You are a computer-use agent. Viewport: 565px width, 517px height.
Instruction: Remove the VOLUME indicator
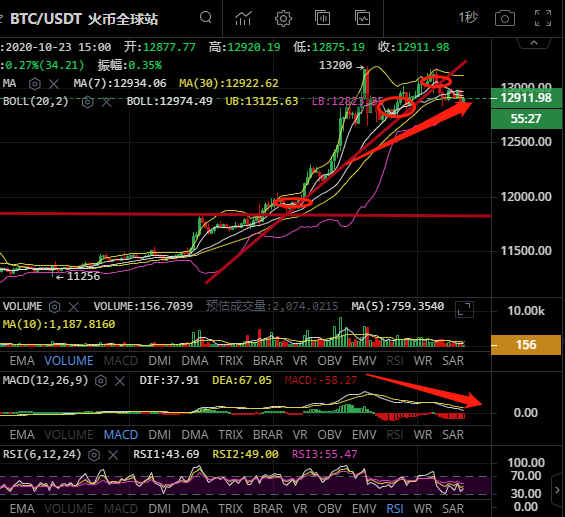click(x=74, y=307)
